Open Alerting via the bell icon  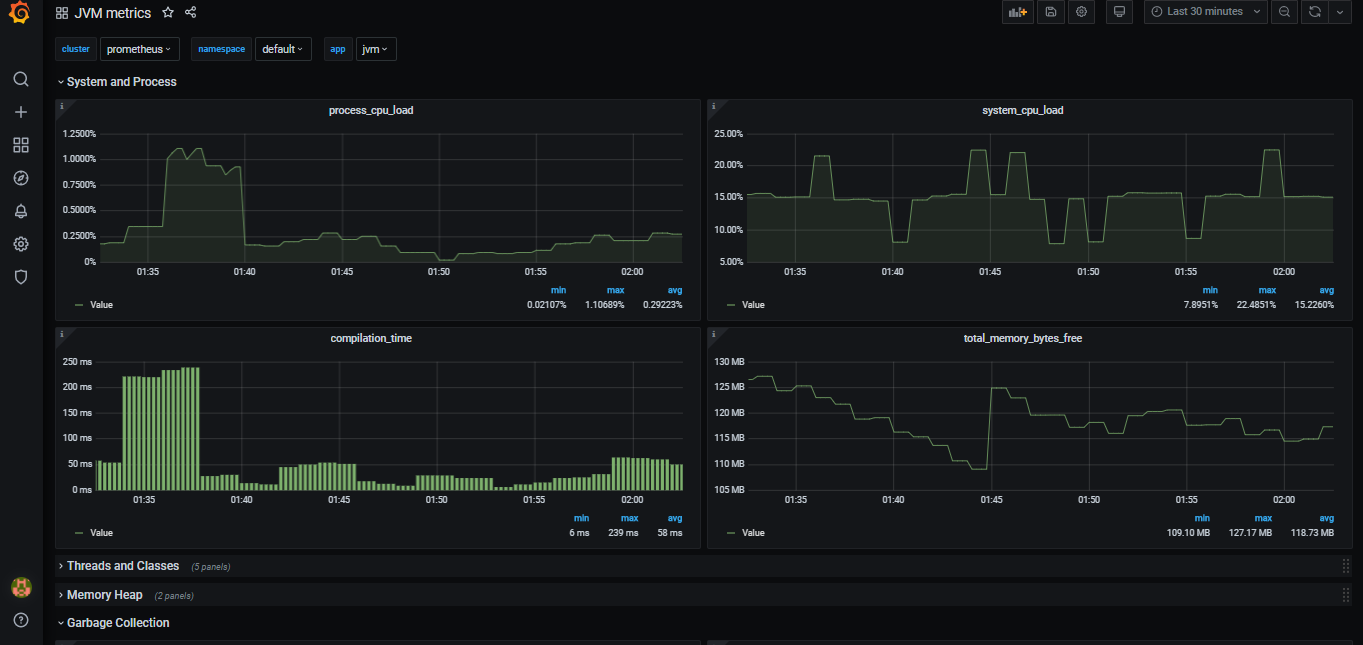coord(20,210)
